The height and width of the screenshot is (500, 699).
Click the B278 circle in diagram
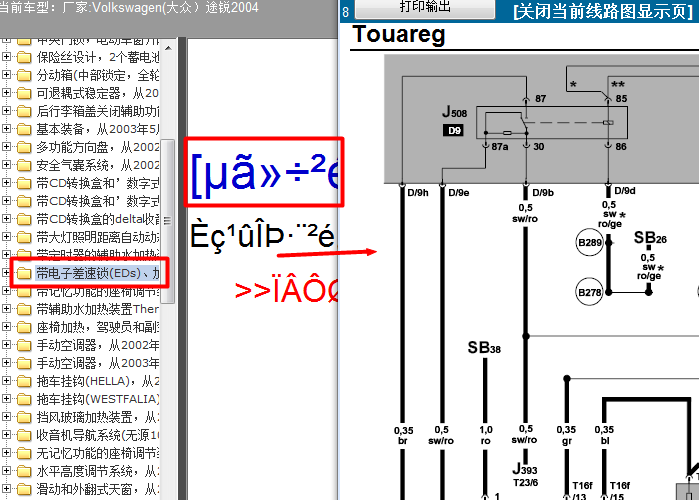pos(589,292)
